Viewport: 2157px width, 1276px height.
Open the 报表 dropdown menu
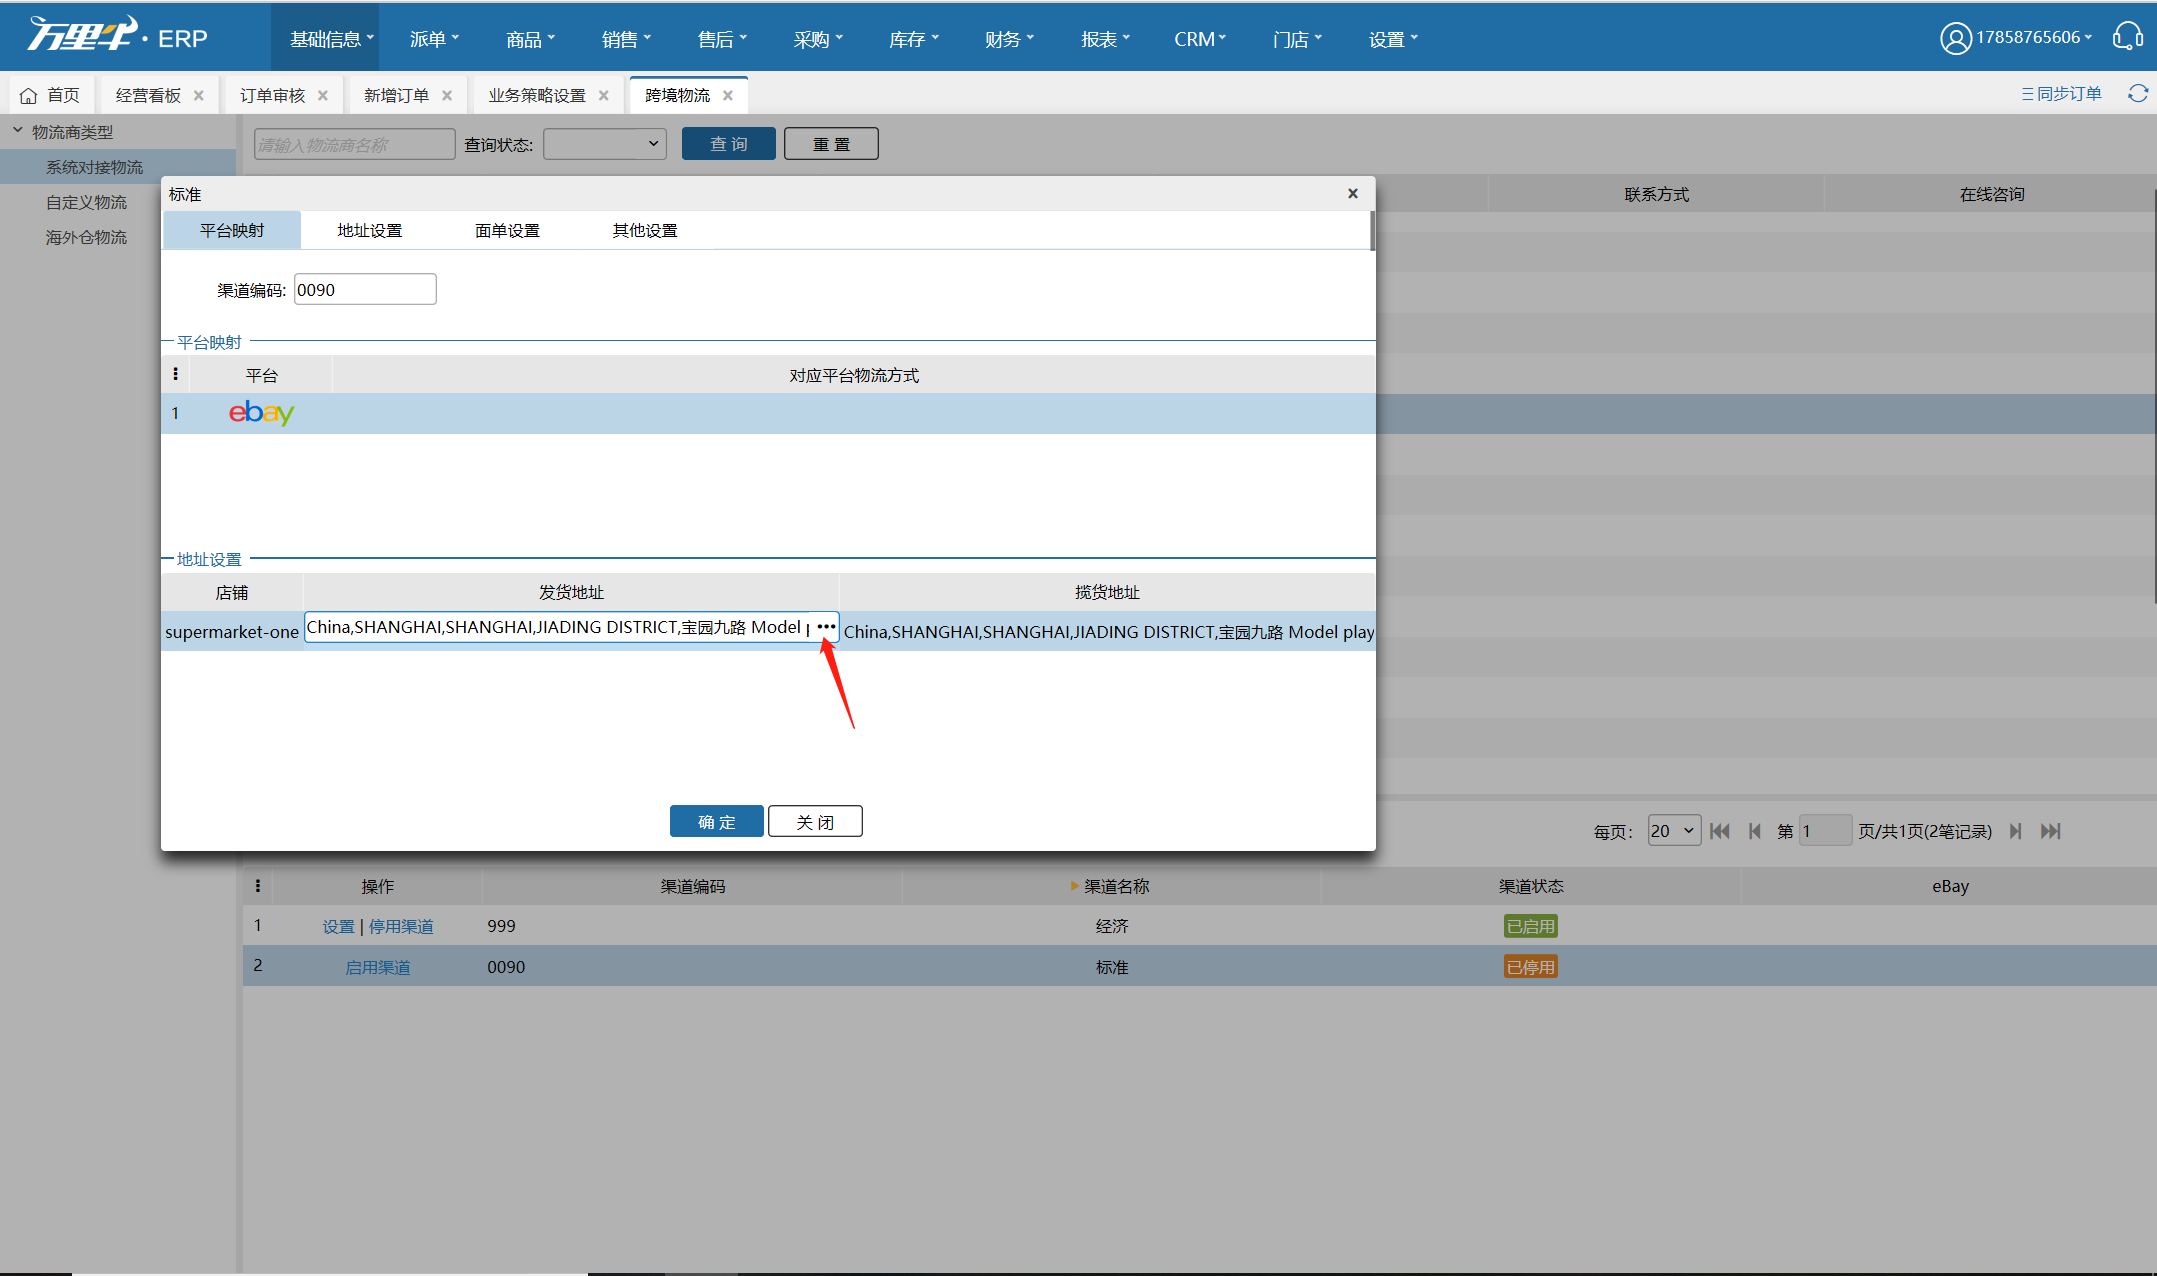point(1105,38)
